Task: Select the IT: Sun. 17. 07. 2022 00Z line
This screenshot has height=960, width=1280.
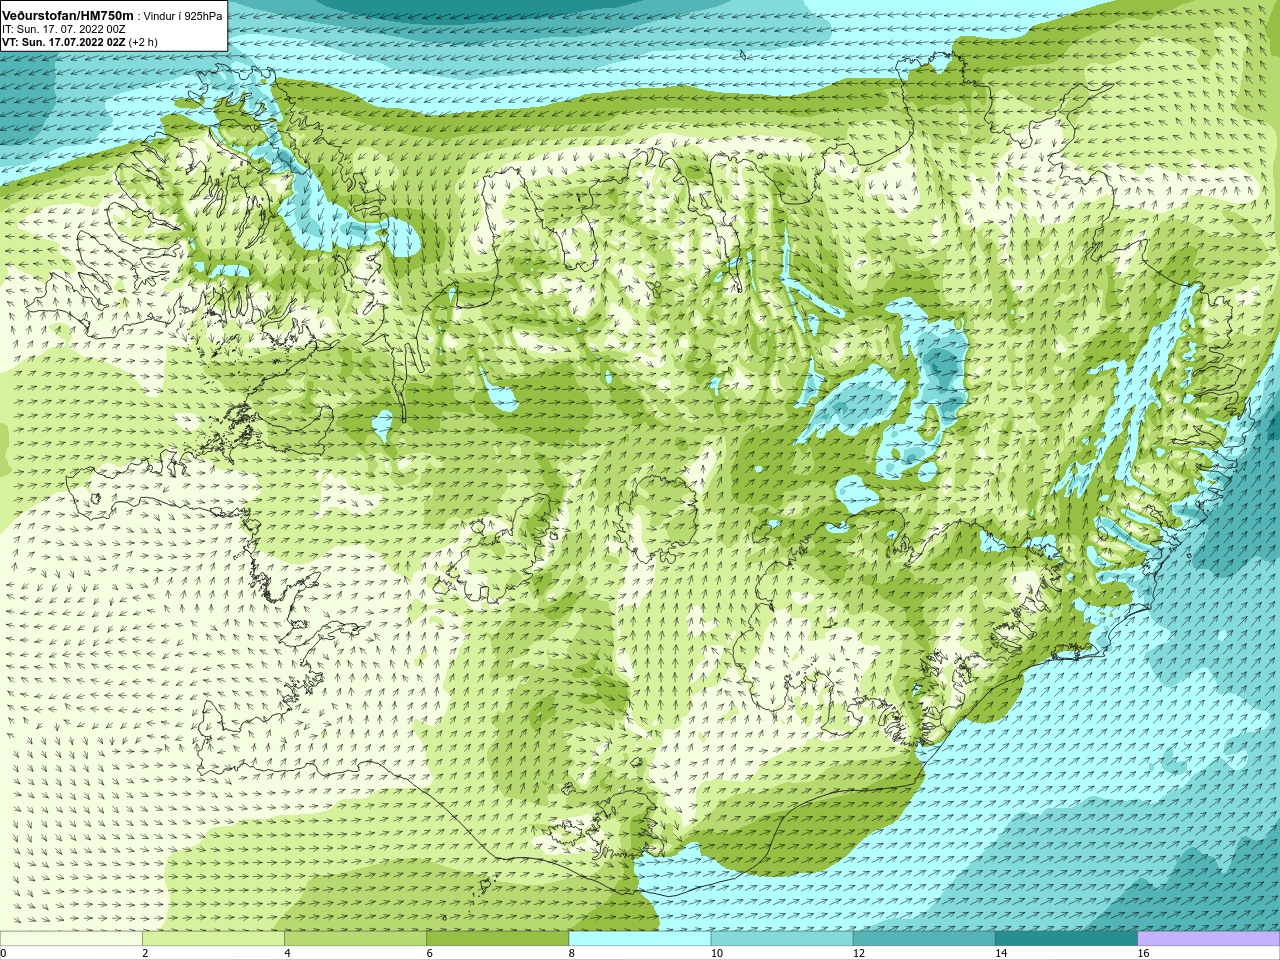Action: click(x=64, y=29)
